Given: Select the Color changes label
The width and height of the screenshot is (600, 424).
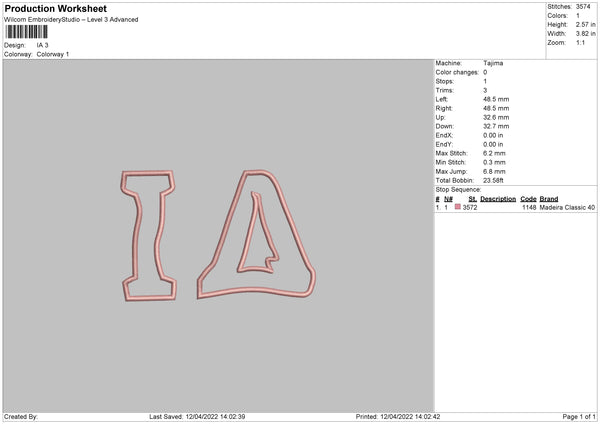Looking at the screenshot, I should pos(457,72).
